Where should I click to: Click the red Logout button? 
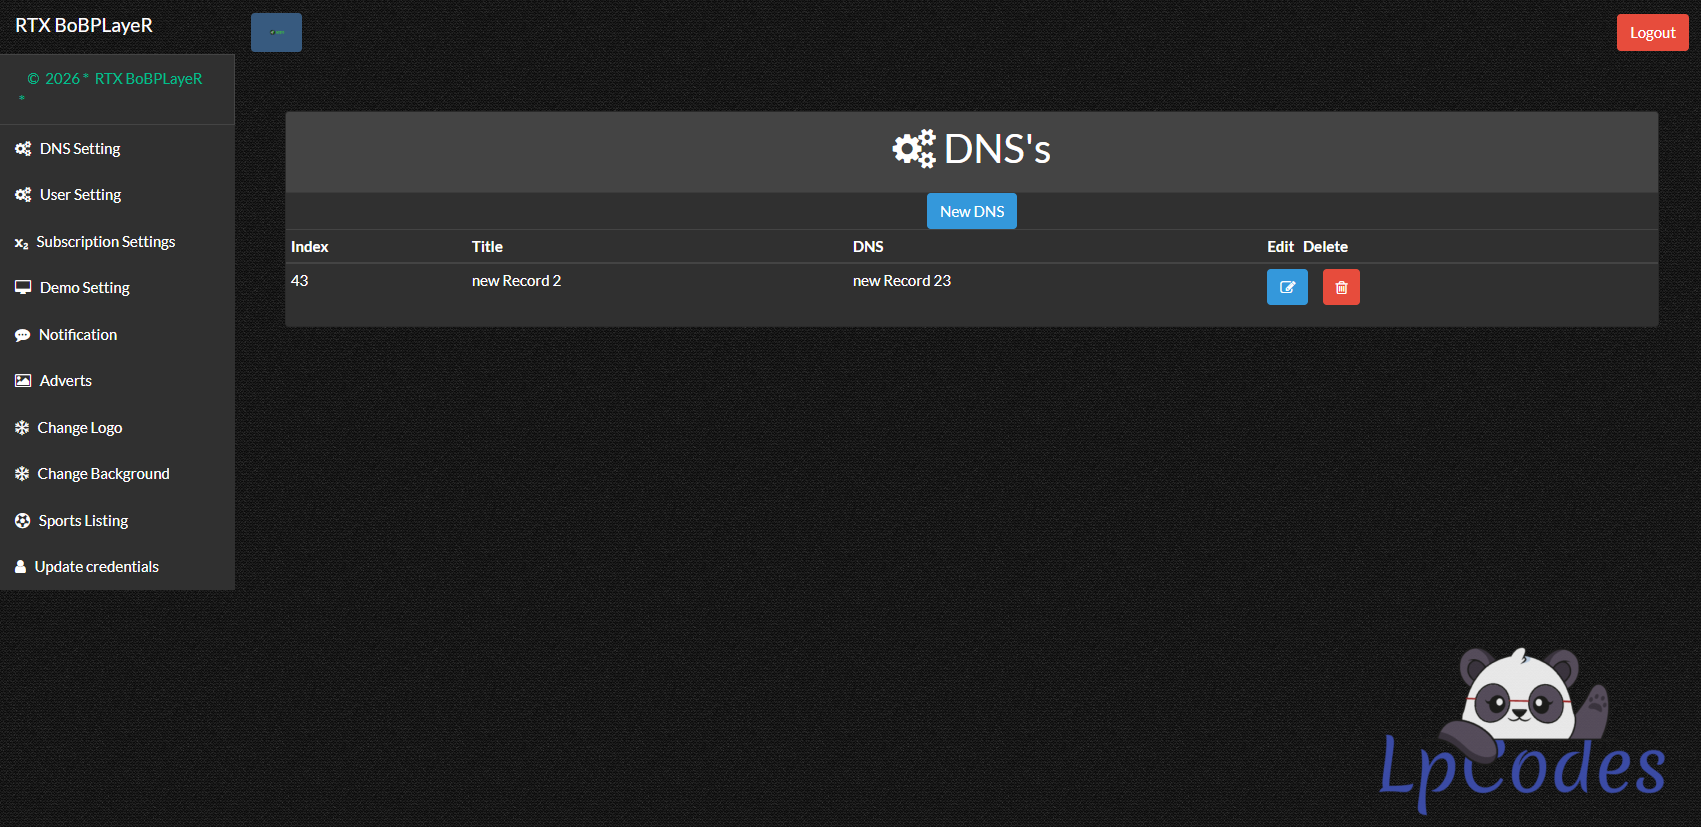[1652, 33]
